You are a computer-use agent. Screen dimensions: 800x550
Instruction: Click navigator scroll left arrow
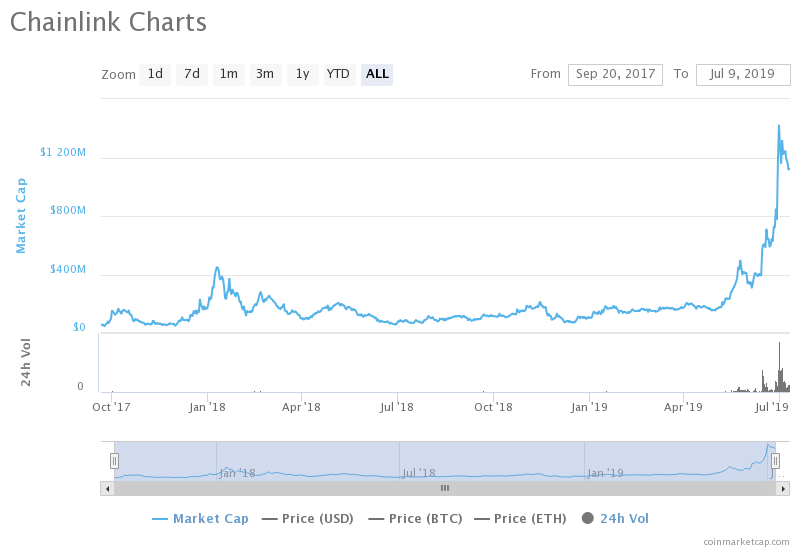click(107, 489)
